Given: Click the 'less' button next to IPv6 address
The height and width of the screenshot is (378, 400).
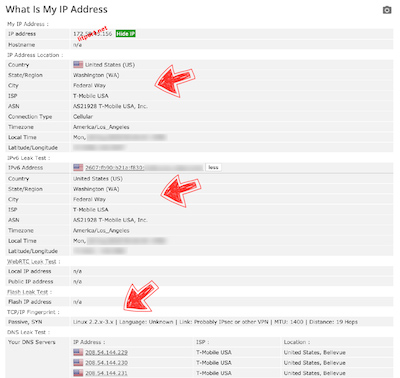Looking at the screenshot, I should 213,167.
